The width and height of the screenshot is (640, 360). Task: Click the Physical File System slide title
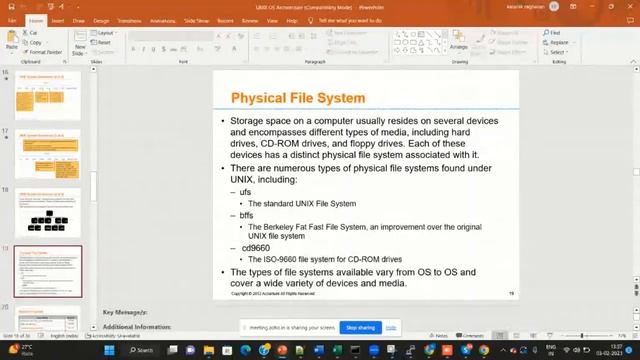tap(298, 98)
